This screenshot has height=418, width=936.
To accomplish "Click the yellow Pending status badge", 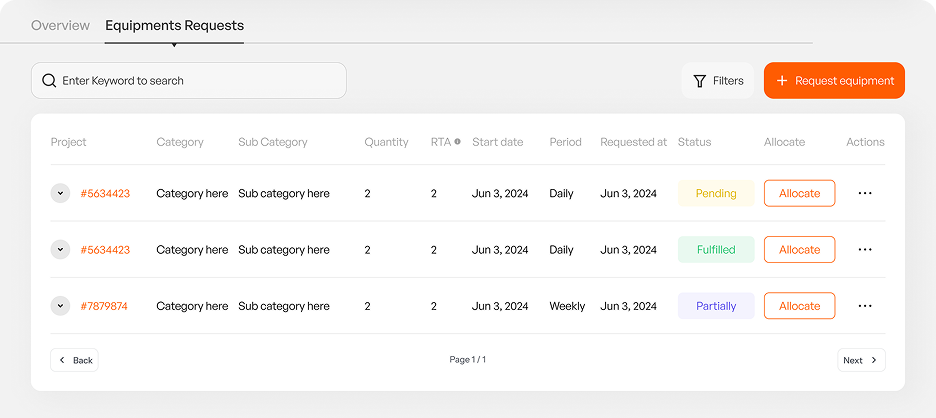I will tap(716, 193).
